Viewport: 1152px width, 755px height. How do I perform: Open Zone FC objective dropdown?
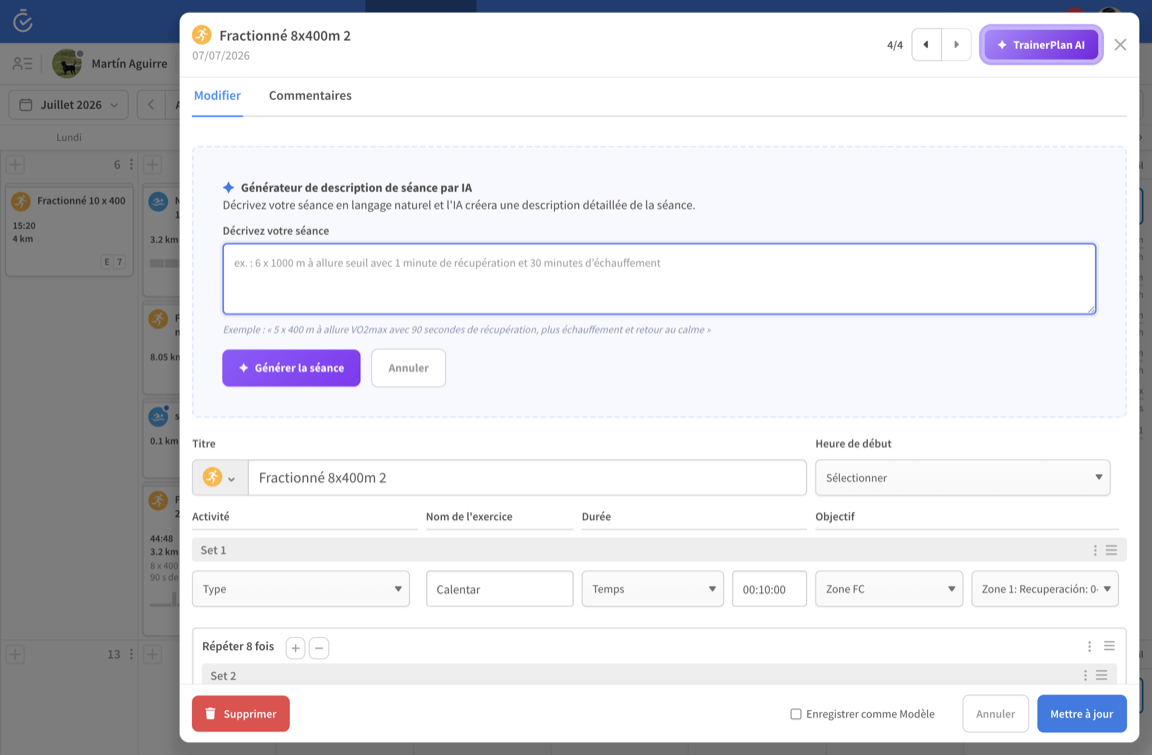pyautogui.click(x=889, y=589)
